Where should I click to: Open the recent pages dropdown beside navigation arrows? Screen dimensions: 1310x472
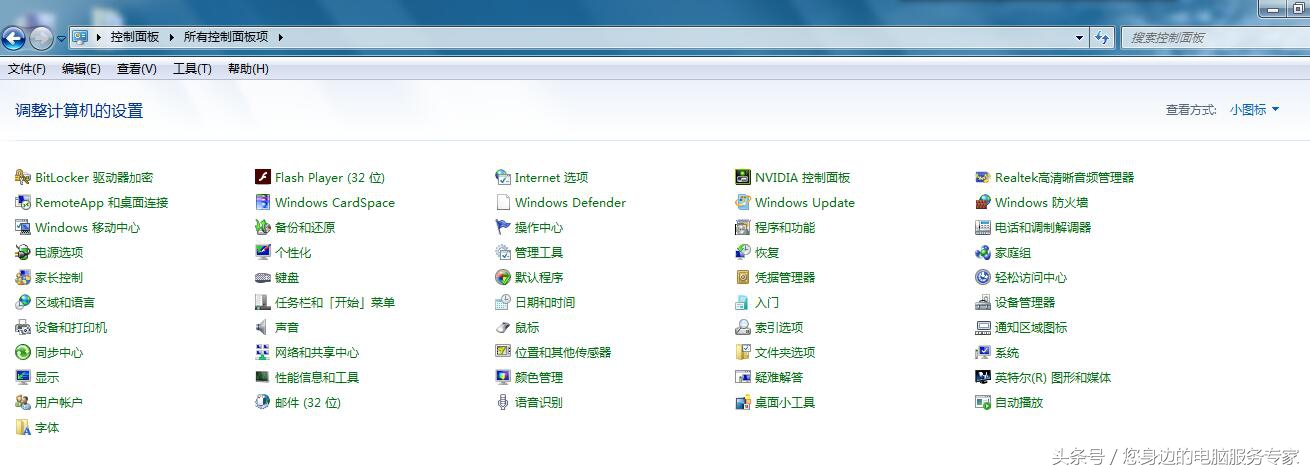pyautogui.click(x=61, y=38)
